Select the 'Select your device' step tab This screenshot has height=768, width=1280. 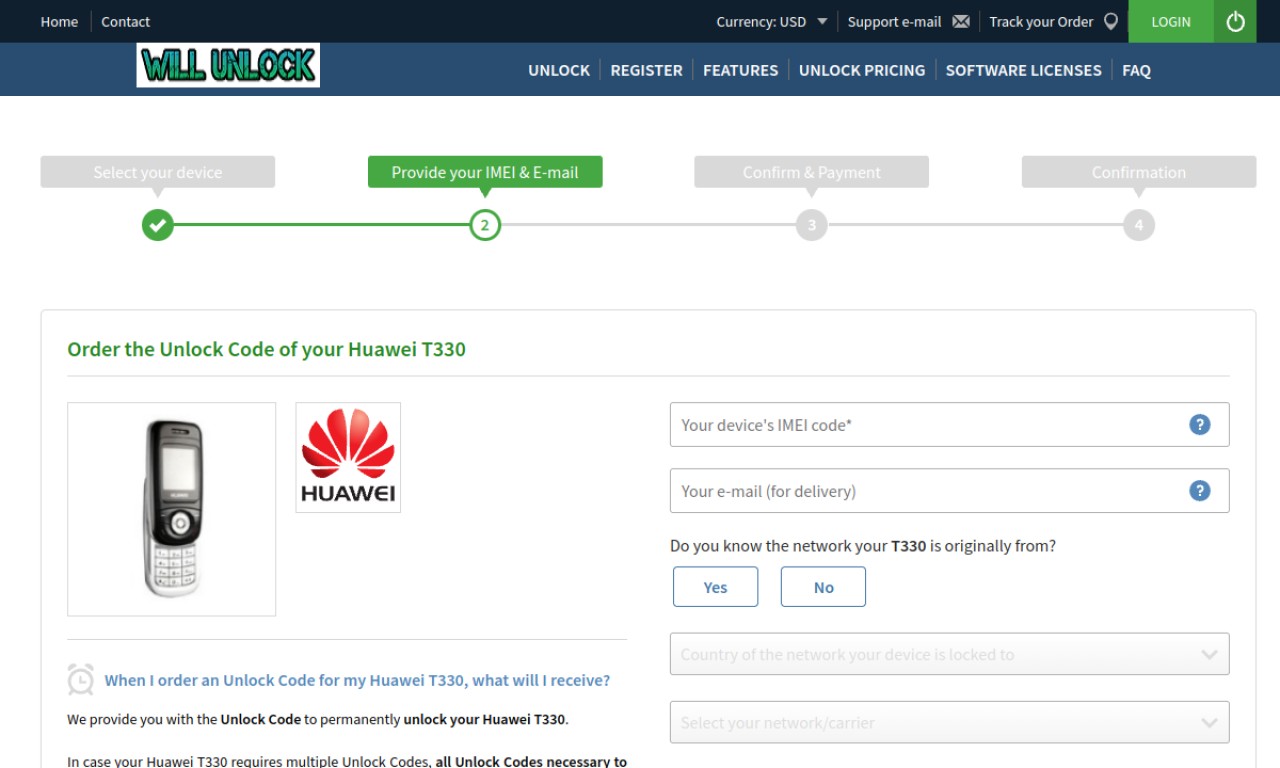(x=158, y=172)
